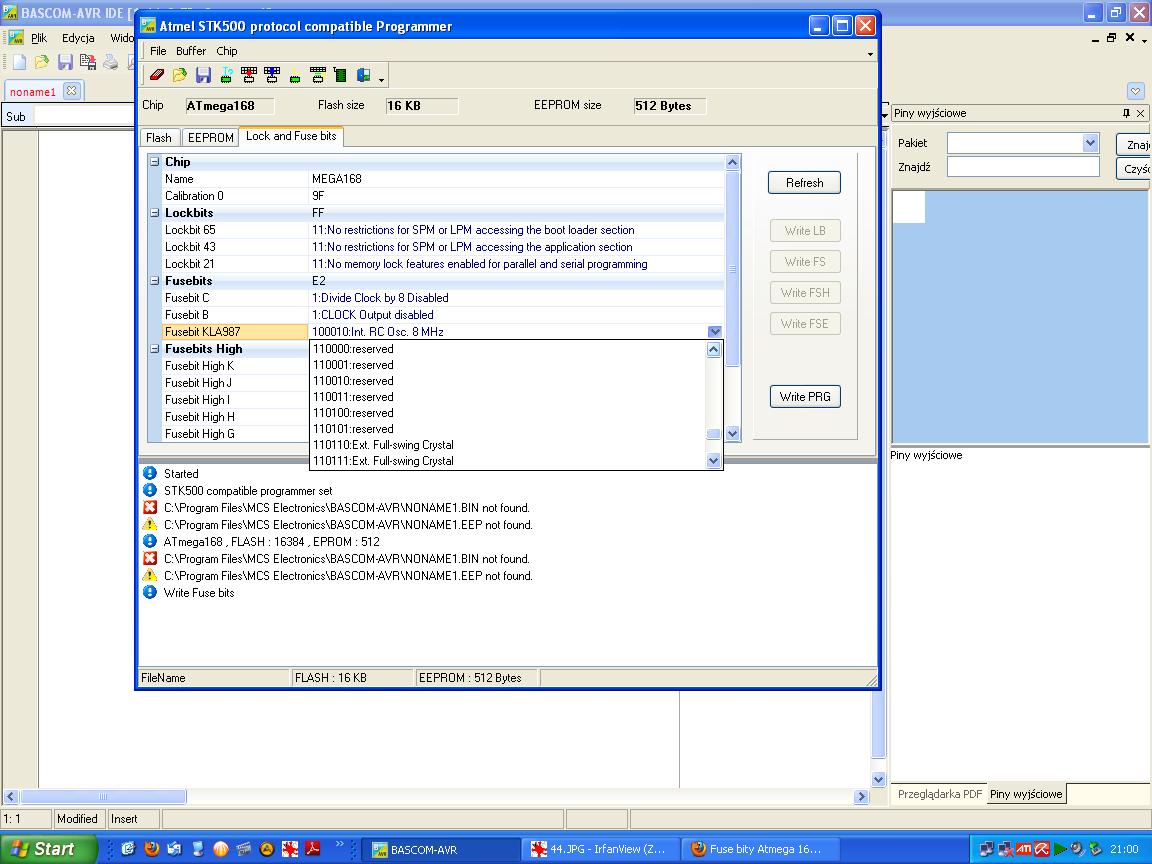The width and height of the screenshot is (1152, 864).
Task: Switch to the EEPROM tab
Action: pyautogui.click(x=210, y=138)
